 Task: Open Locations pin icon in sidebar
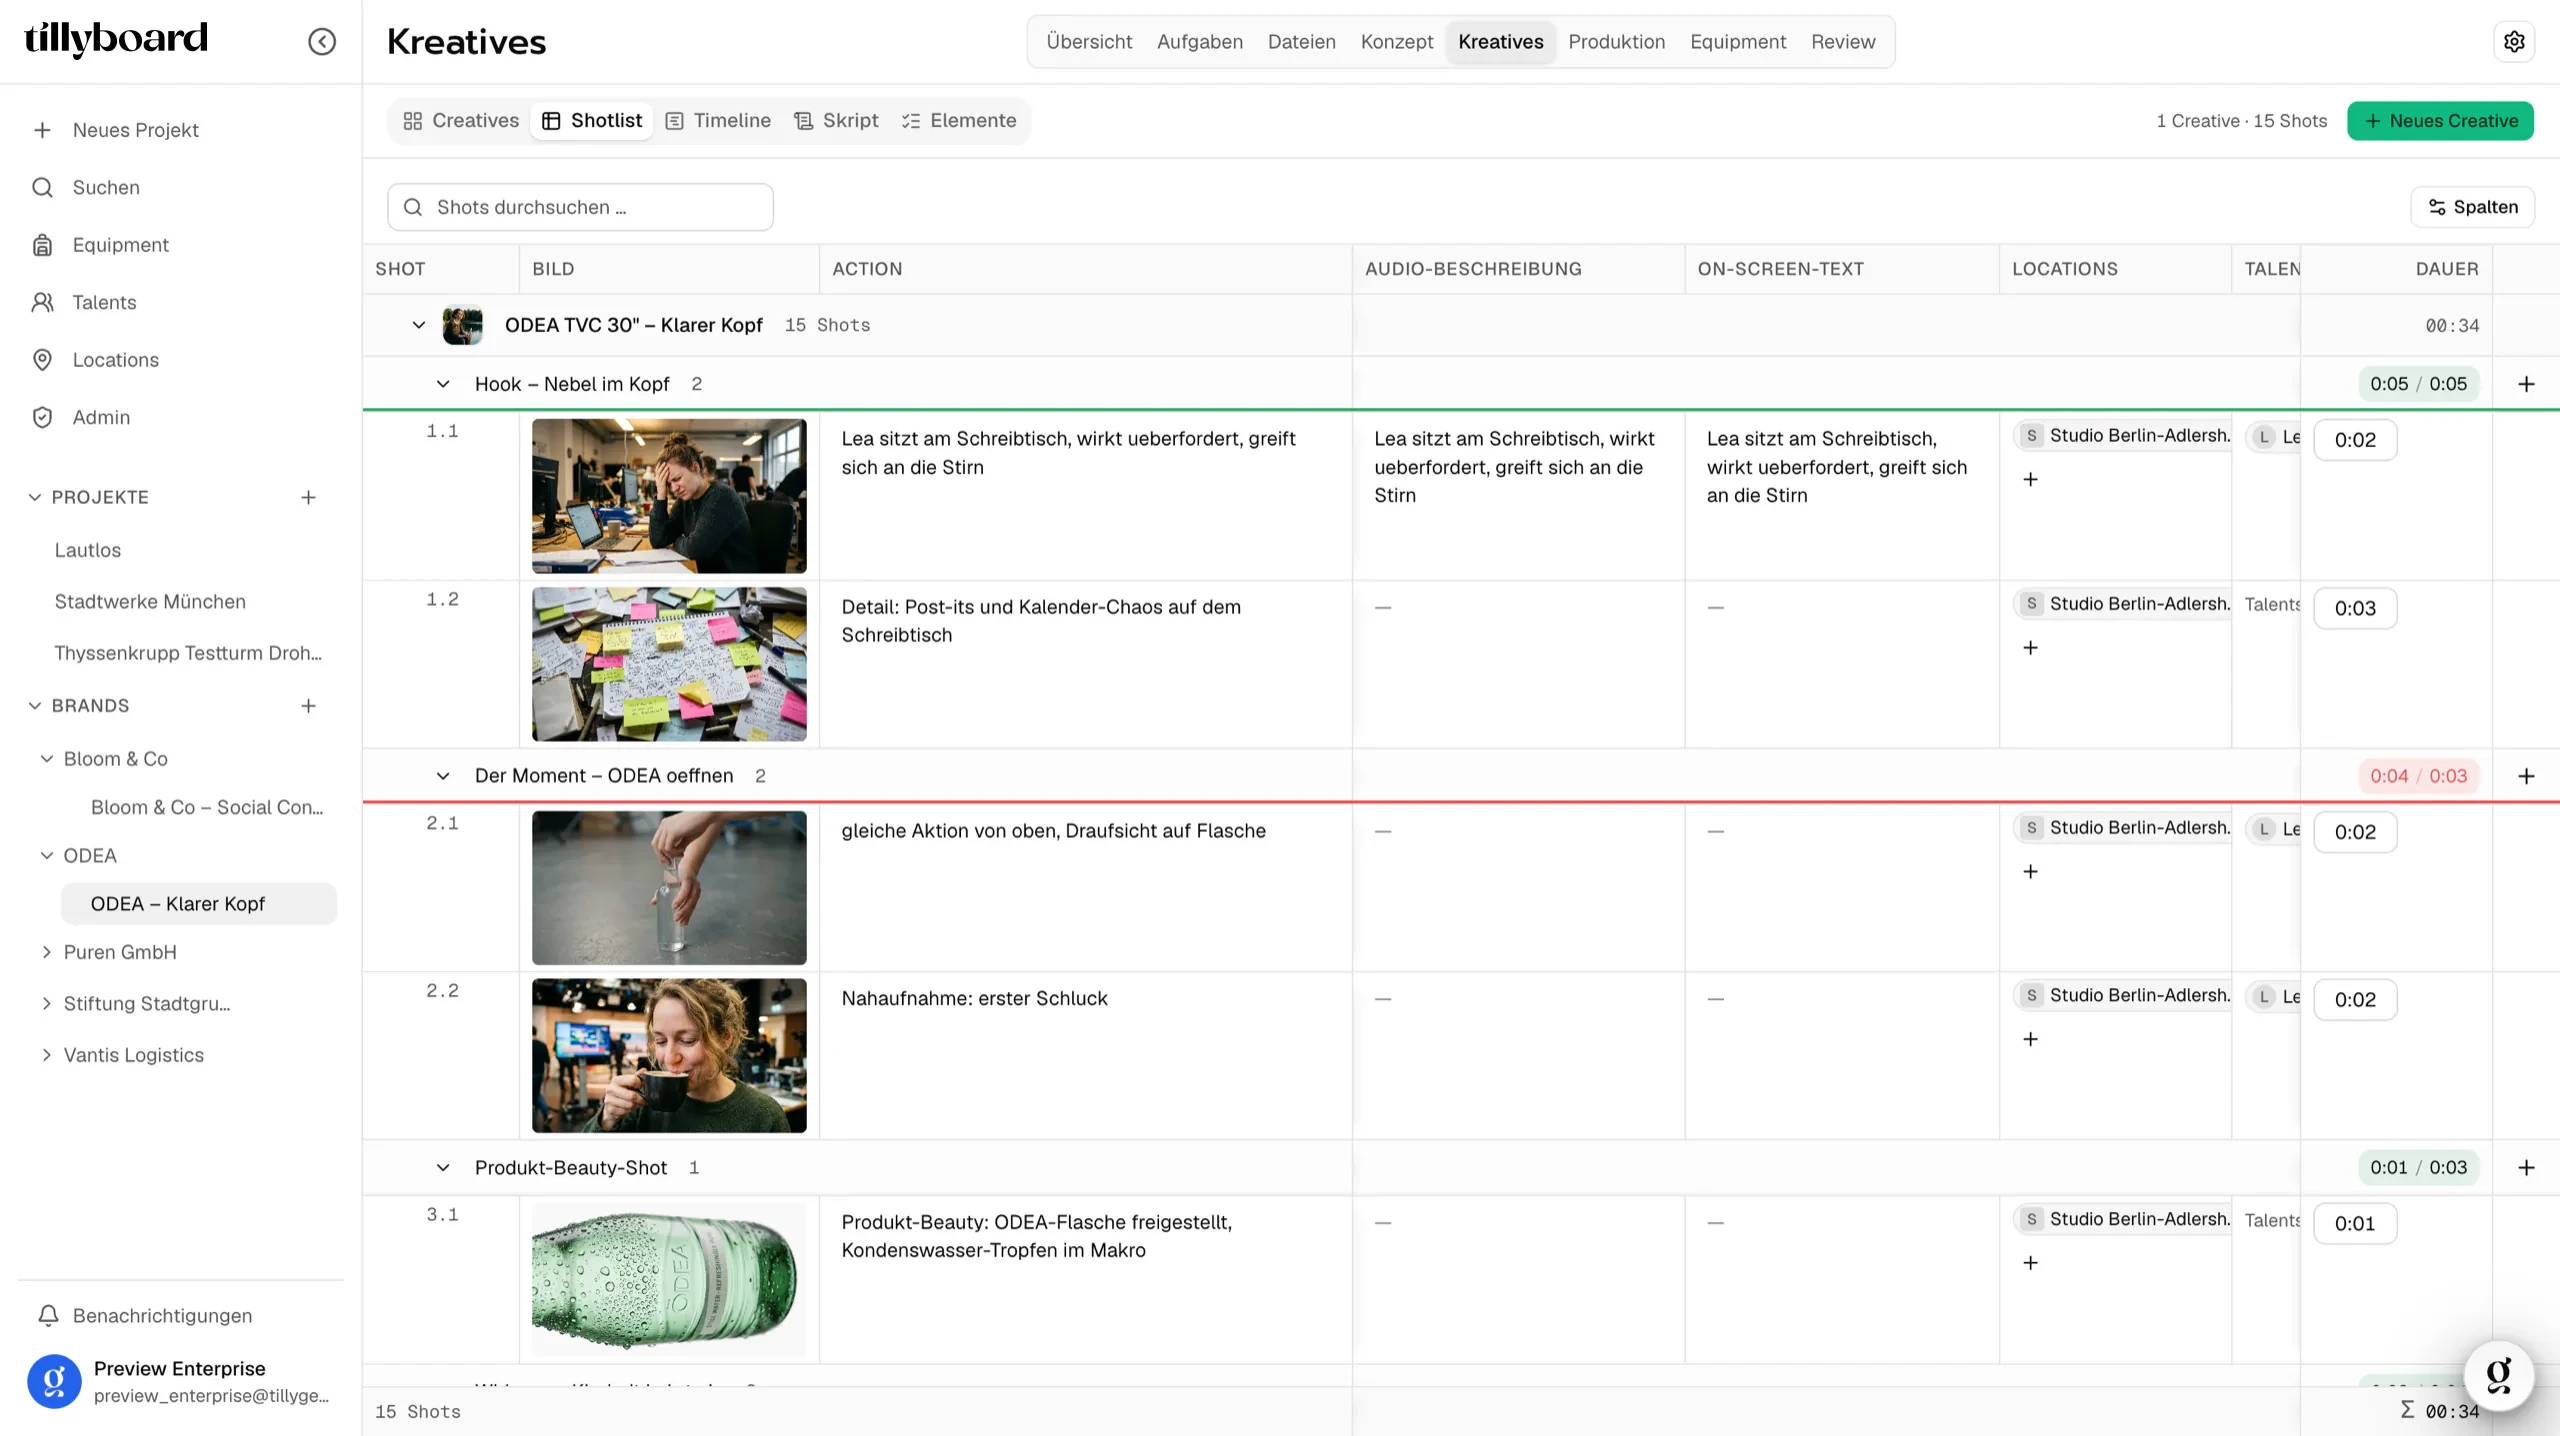[42, 360]
